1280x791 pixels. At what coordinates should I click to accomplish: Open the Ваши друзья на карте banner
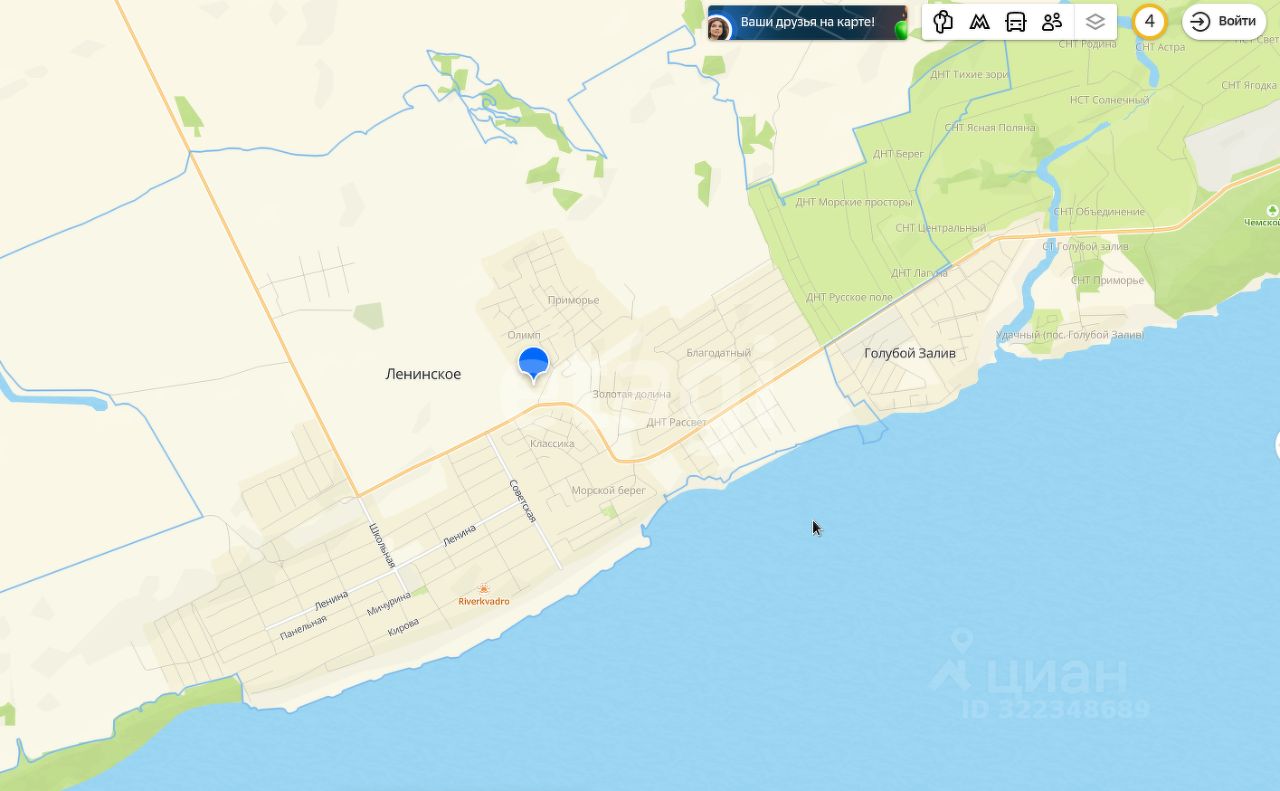tap(807, 22)
